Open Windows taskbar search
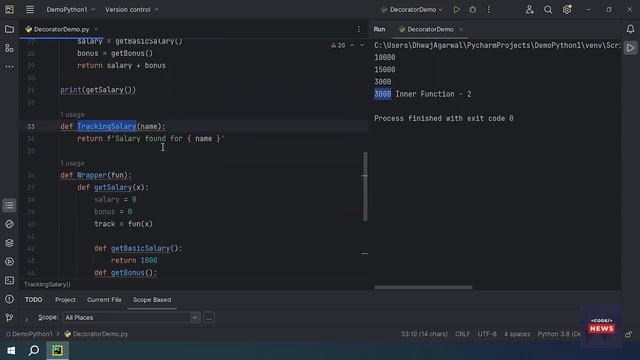Image resolution: width=640 pixels, height=360 pixels. pos(34,350)
